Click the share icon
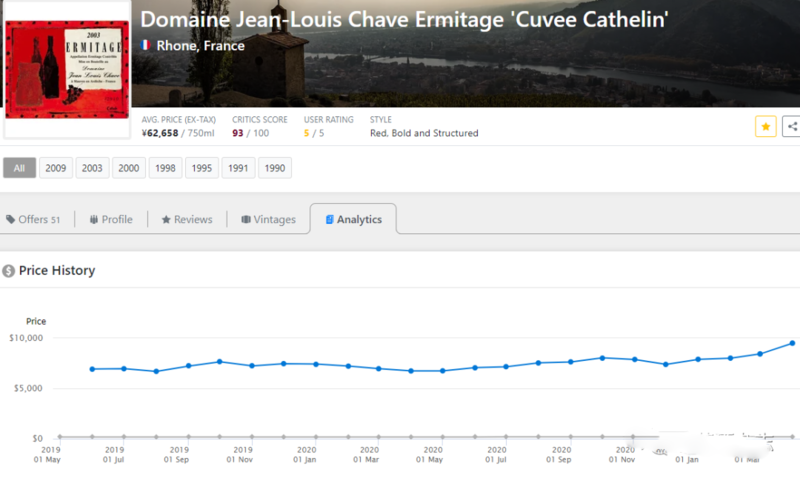800x478 pixels. coord(792,127)
